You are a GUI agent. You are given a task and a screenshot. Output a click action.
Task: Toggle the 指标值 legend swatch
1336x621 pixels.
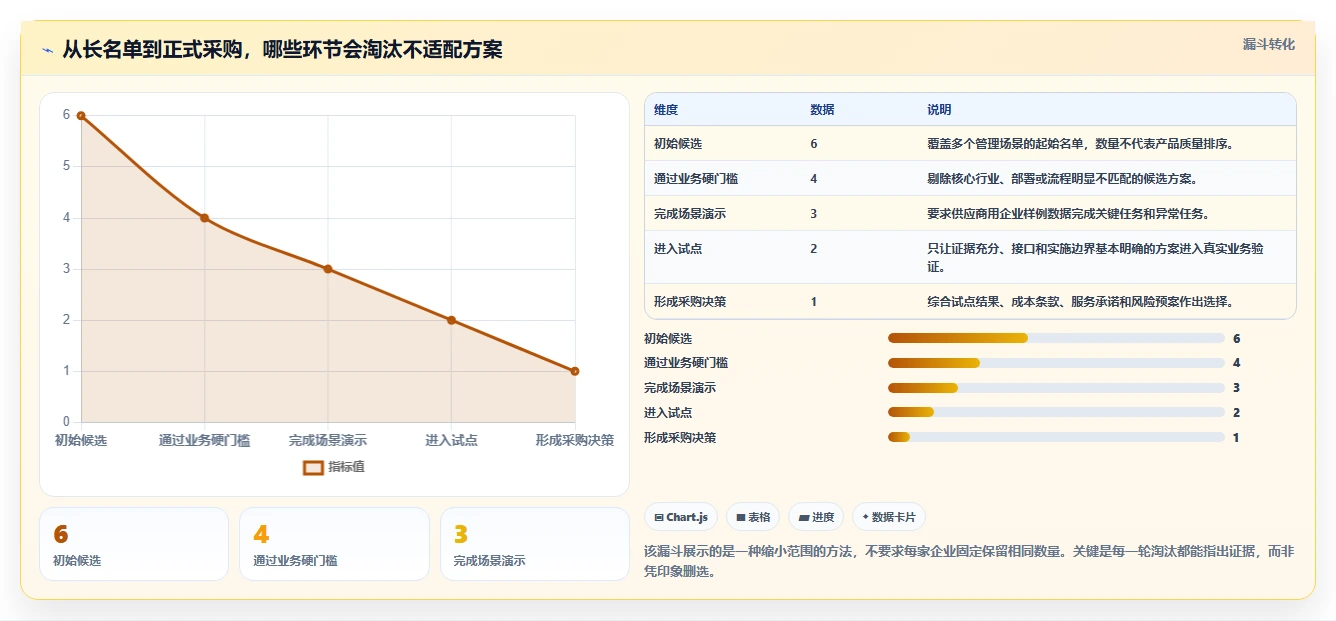(x=313, y=467)
